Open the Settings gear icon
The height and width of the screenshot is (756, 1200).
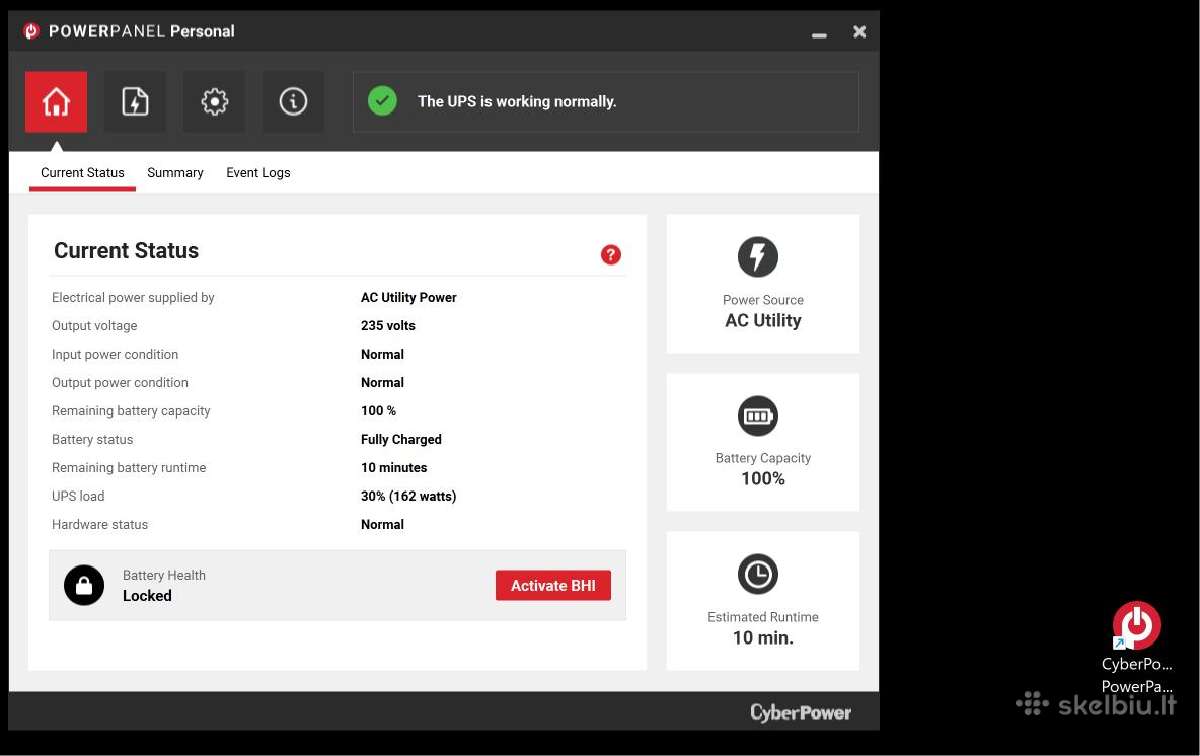point(214,102)
